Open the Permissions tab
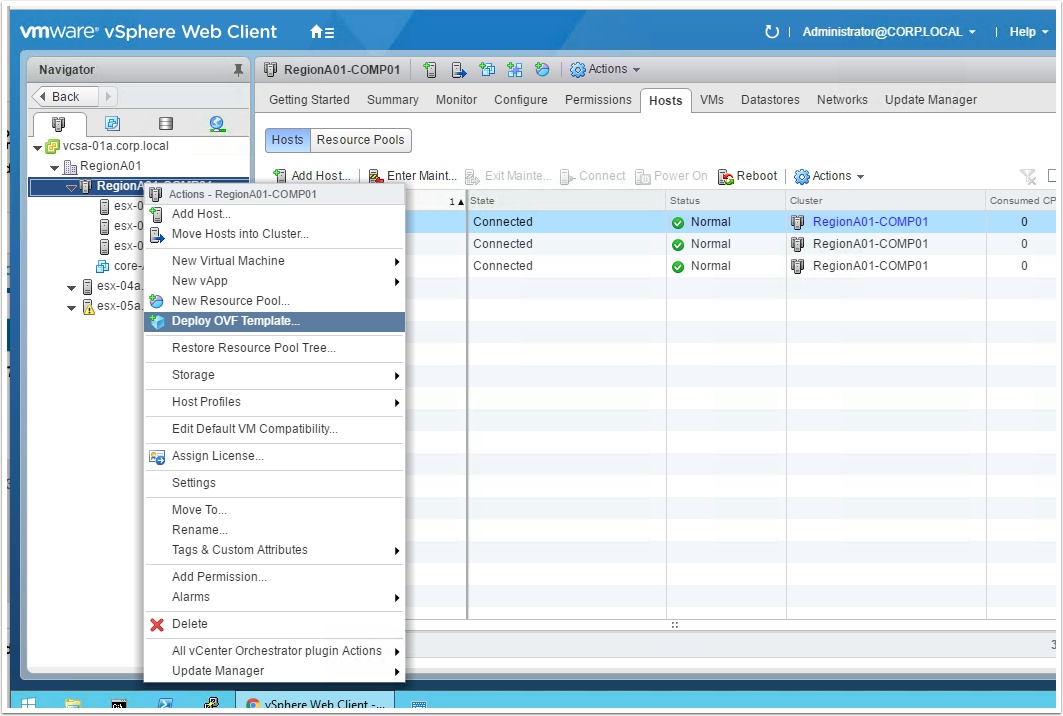The image size is (1063, 716). [598, 100]
